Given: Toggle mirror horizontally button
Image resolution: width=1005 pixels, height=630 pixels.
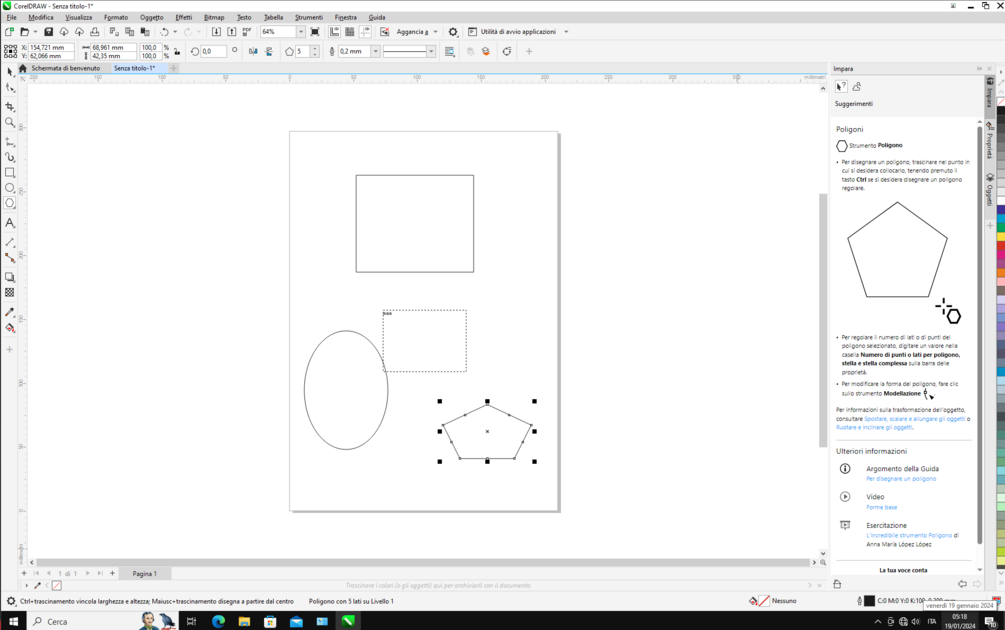Looking at the screenshot, I should 253,51.
